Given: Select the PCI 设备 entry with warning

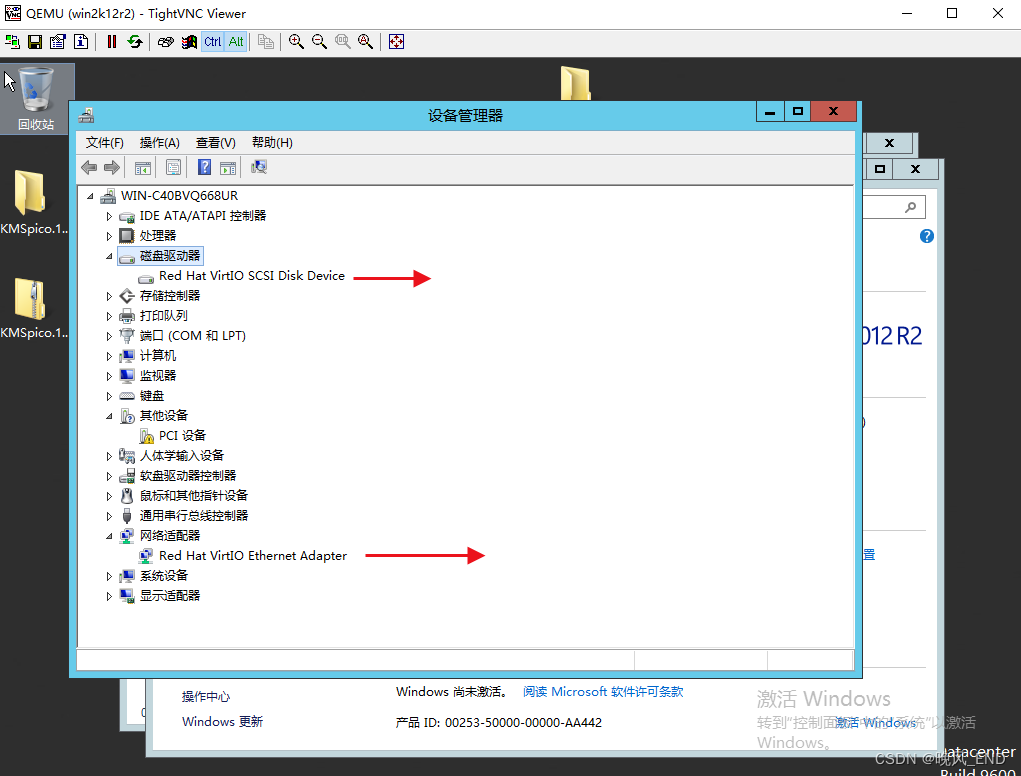Looking at the screenshot, I should click(x=182, y=436).
